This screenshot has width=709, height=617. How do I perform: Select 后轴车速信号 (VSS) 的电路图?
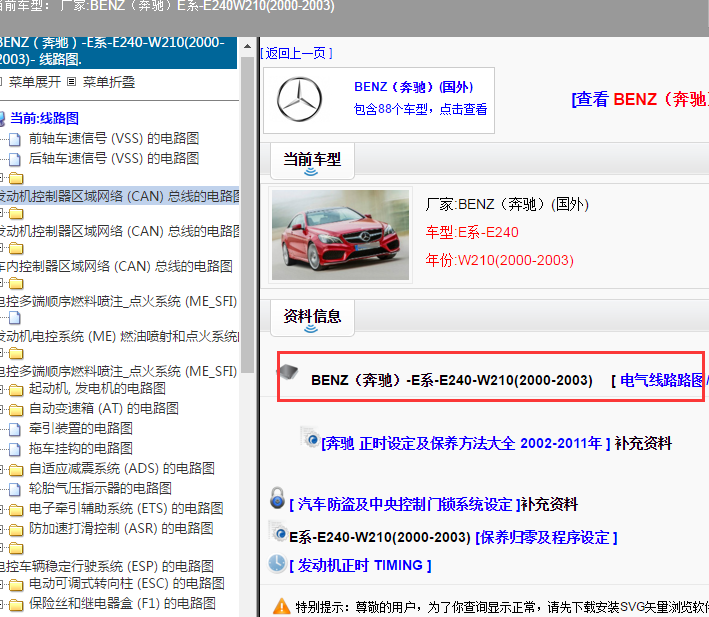114,158
